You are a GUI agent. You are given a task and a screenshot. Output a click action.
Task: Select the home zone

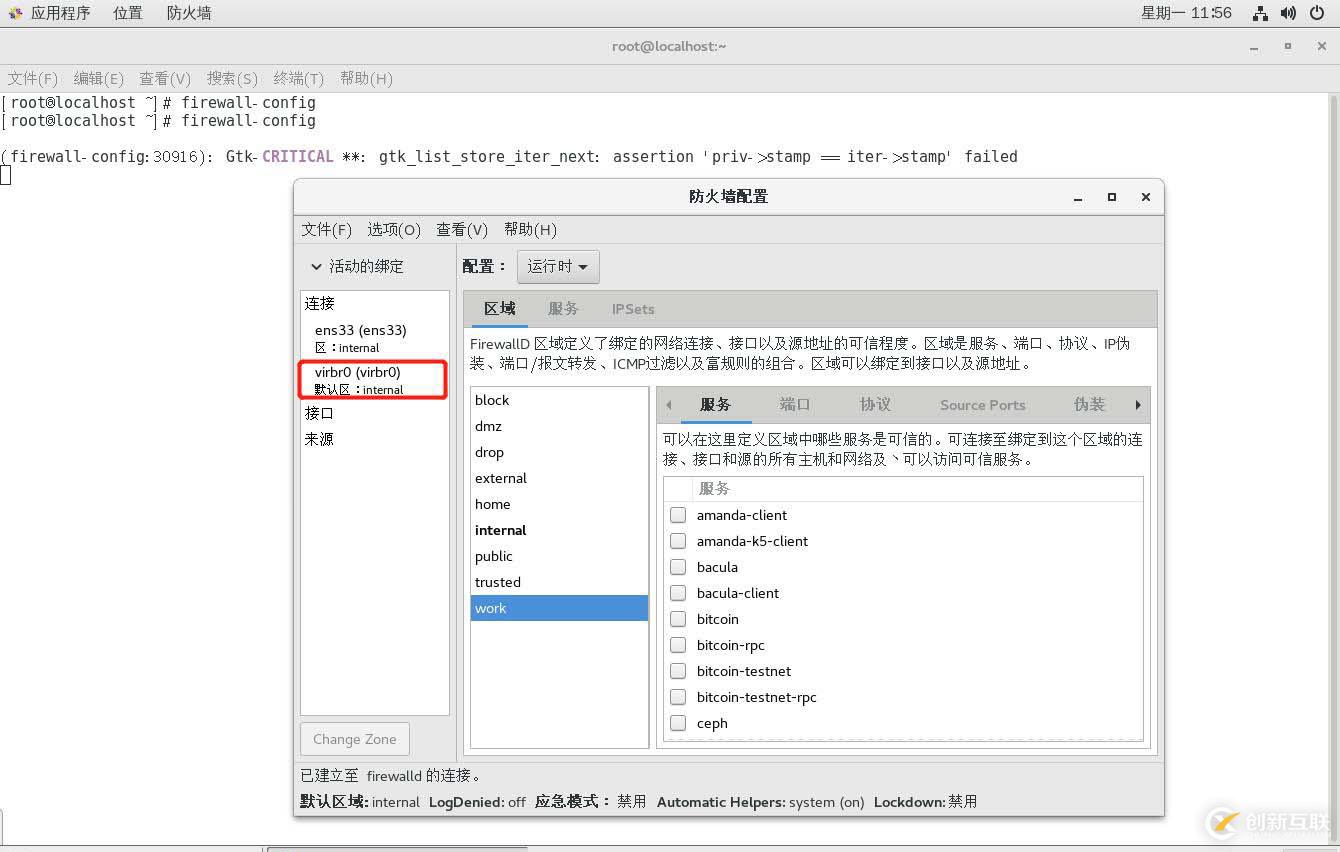click(x=559, y=504)
